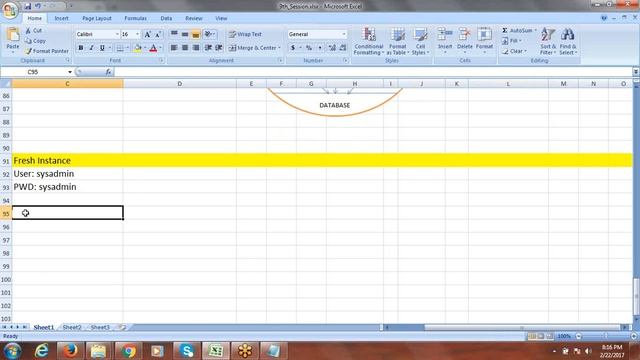Open the Borders dropdown arrow
Image resolution: width=640 pixels, height=360 pixels.
[127, 48]
